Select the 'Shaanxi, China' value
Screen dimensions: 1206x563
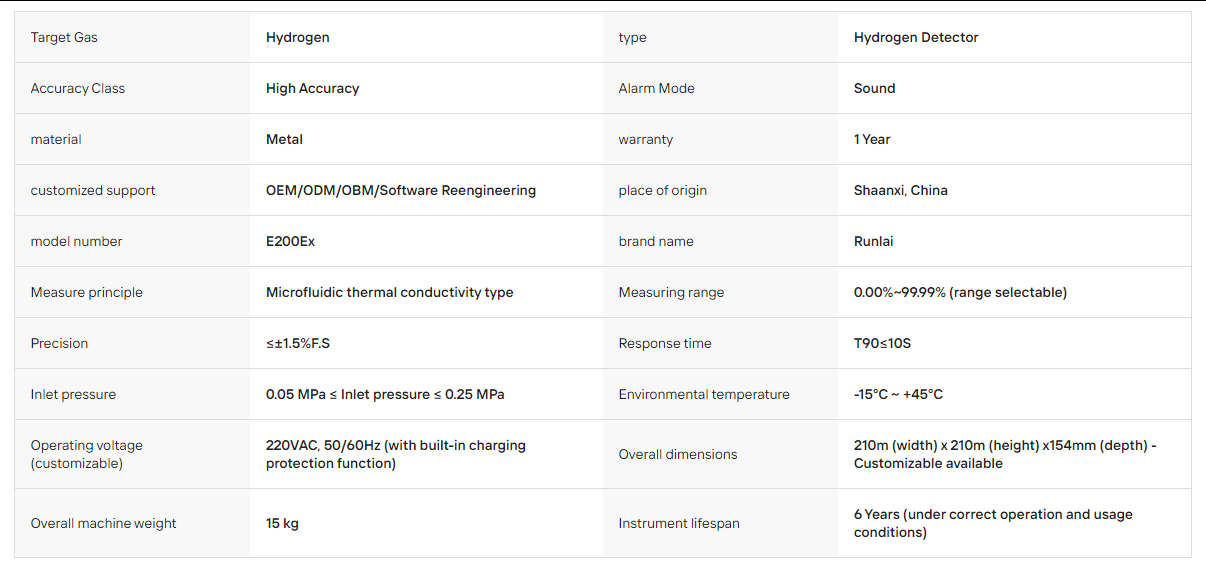[x=901, y=190]
